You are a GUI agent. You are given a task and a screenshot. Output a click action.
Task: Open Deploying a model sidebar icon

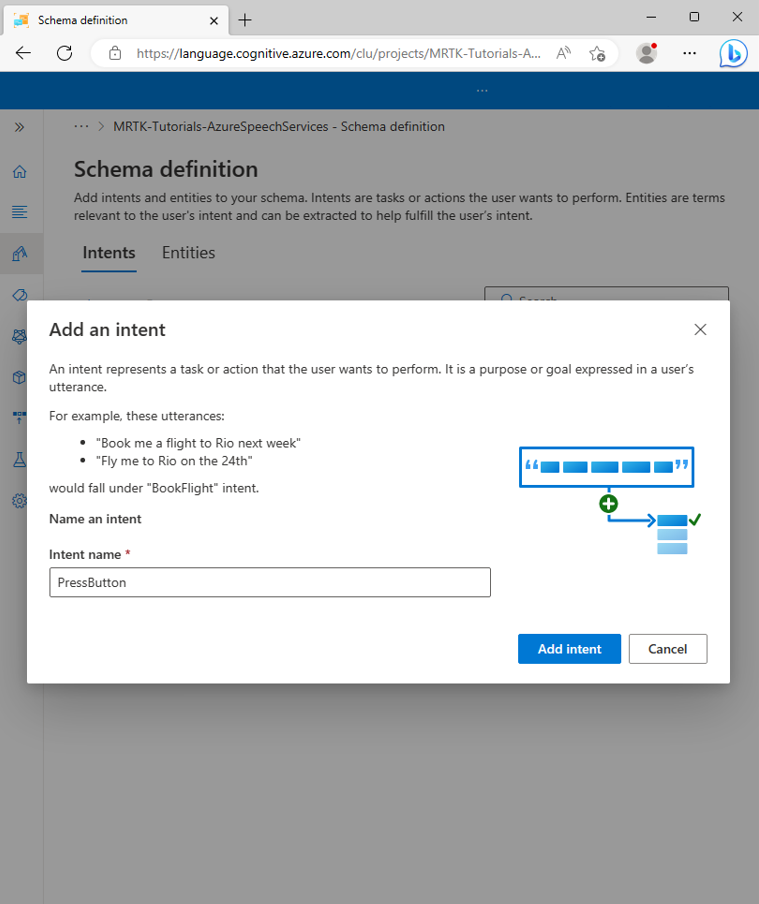[x=19, y=417]
